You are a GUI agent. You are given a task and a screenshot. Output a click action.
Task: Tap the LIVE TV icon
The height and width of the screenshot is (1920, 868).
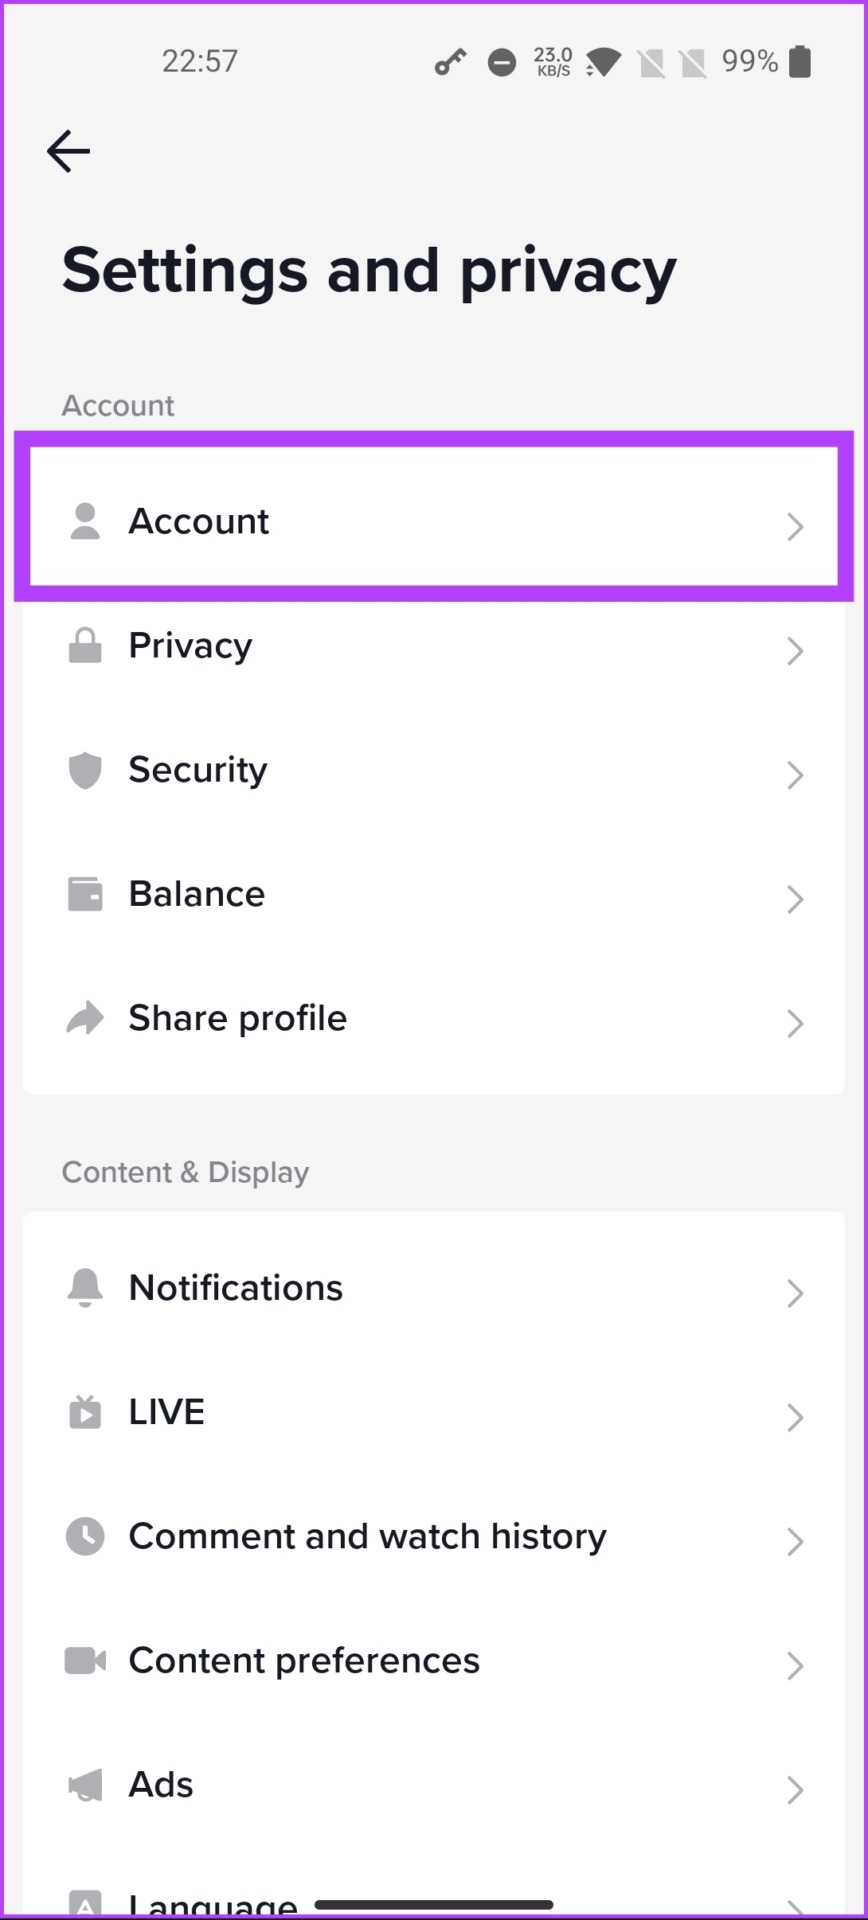click(x=85, y=1412)
